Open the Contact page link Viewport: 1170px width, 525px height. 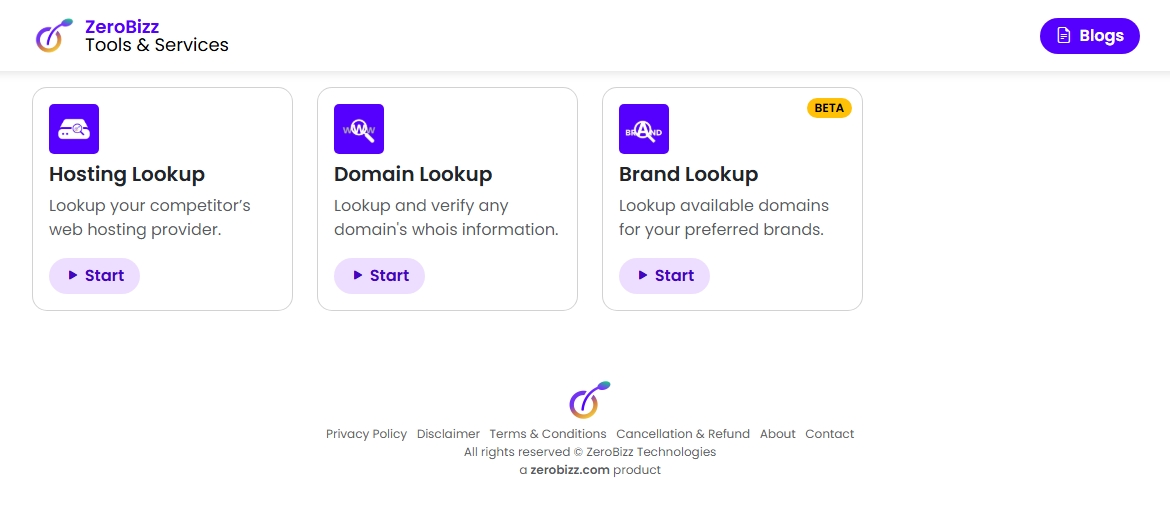click(830, 434)
